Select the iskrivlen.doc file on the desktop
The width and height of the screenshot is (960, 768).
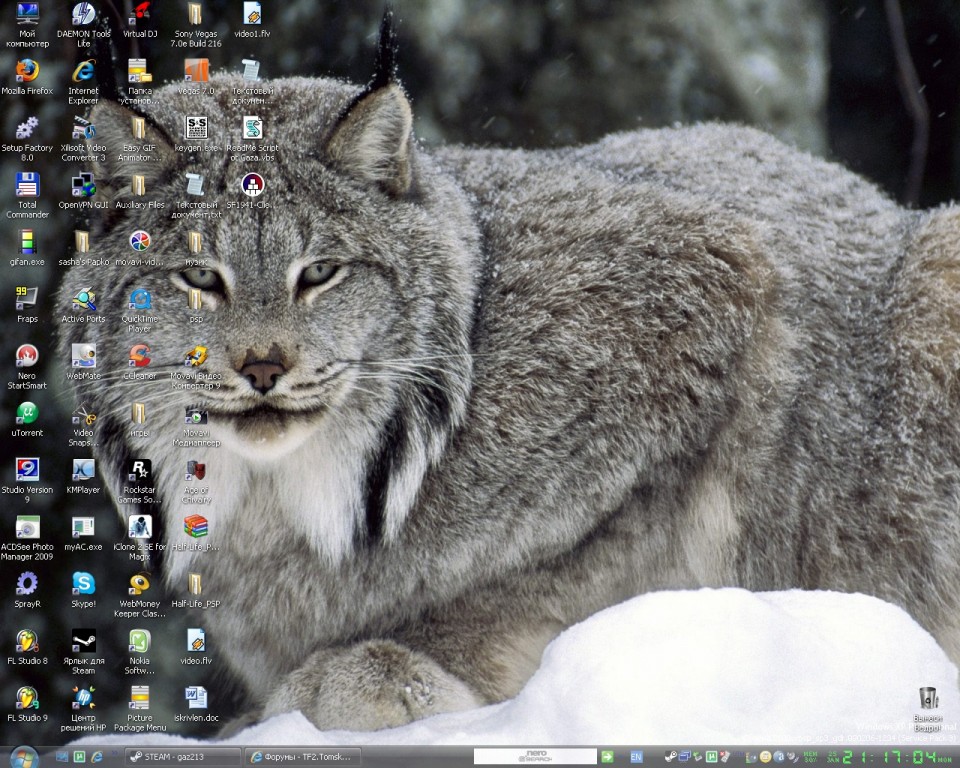(x=196, y=699)
